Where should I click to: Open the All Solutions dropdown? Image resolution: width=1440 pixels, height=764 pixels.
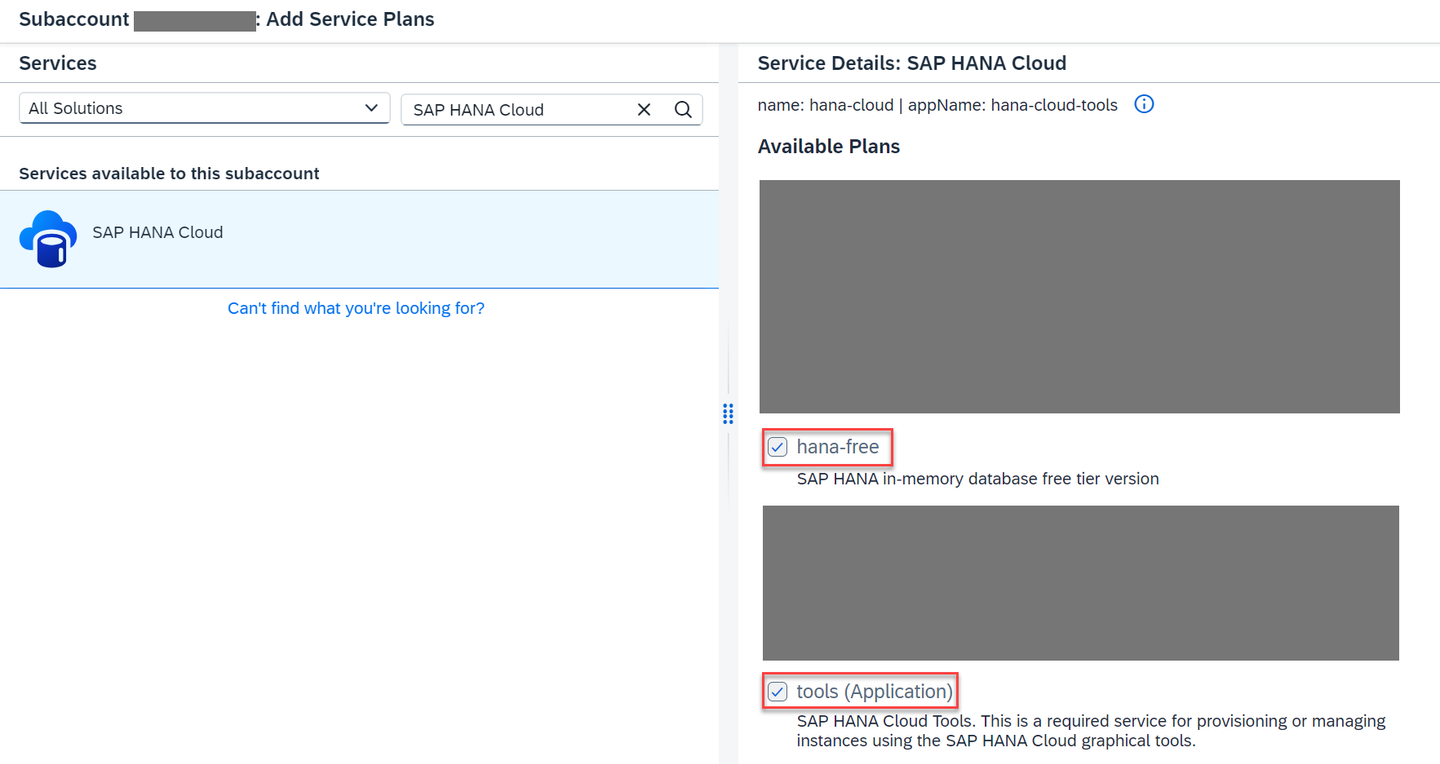[x=204, y=109]
